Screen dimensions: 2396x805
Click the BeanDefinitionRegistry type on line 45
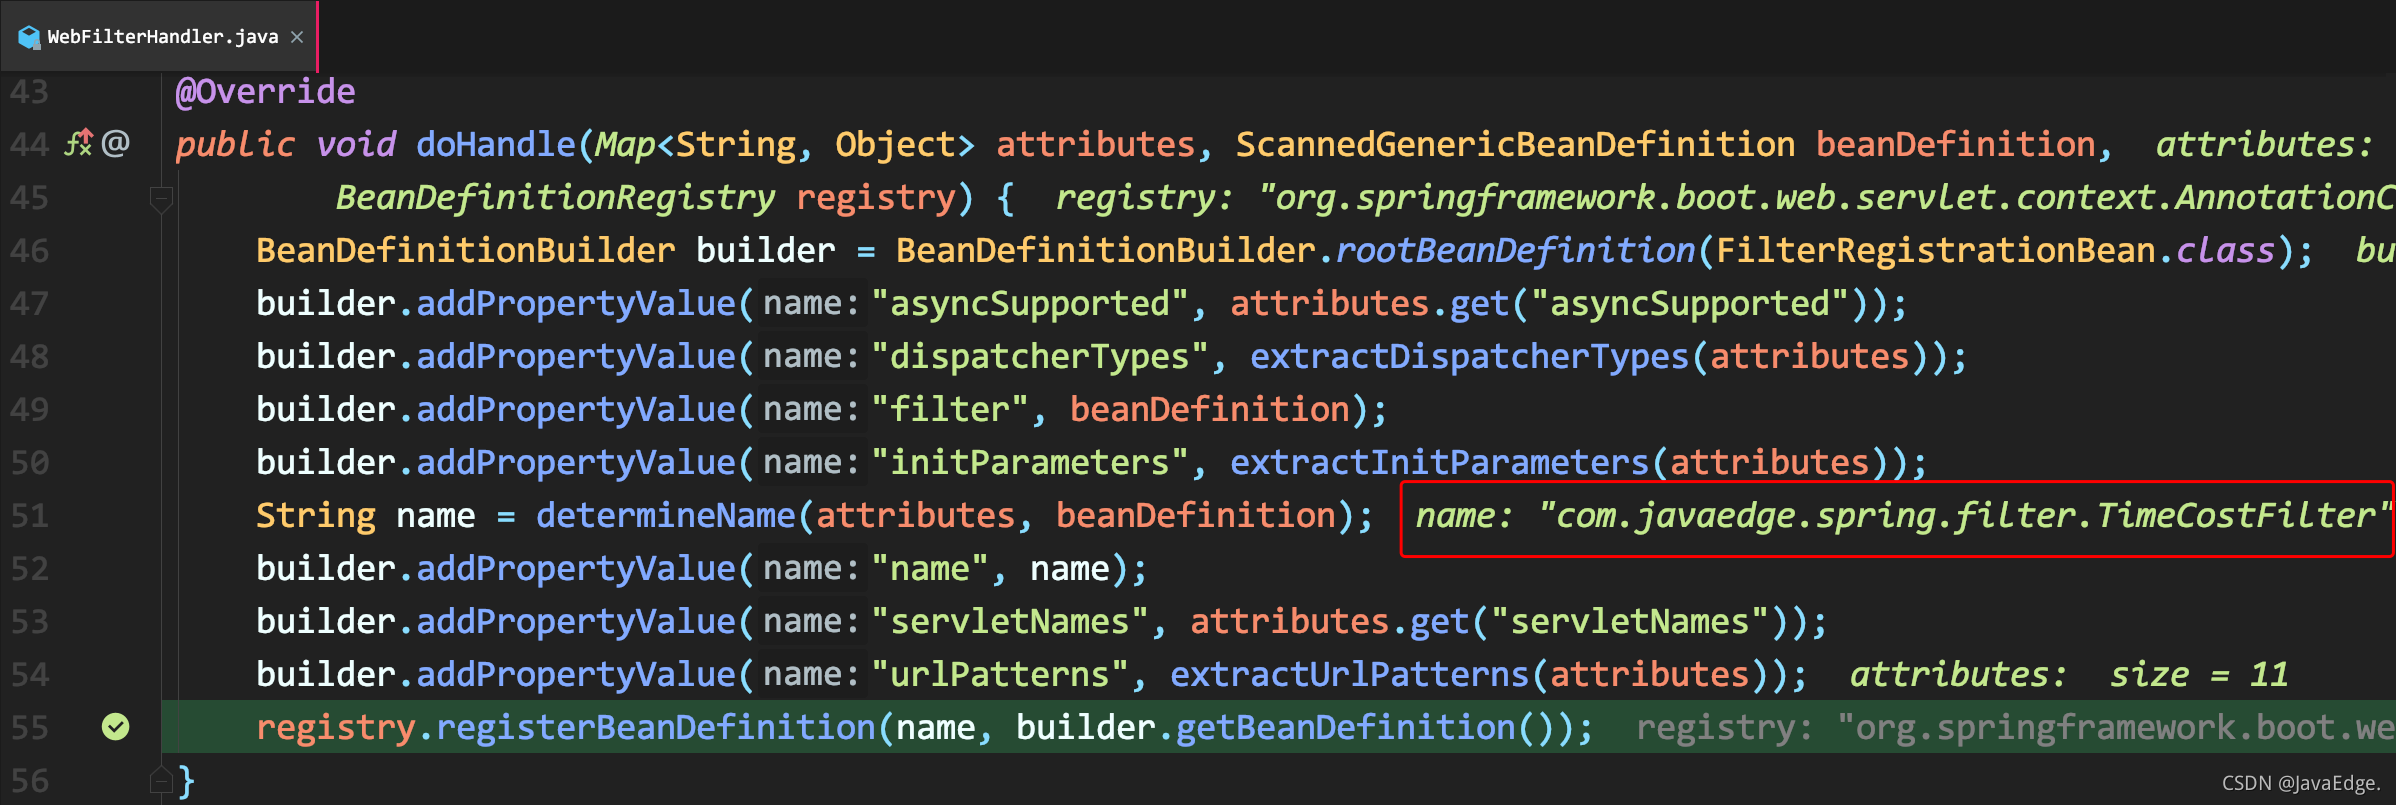click(555, 198)
